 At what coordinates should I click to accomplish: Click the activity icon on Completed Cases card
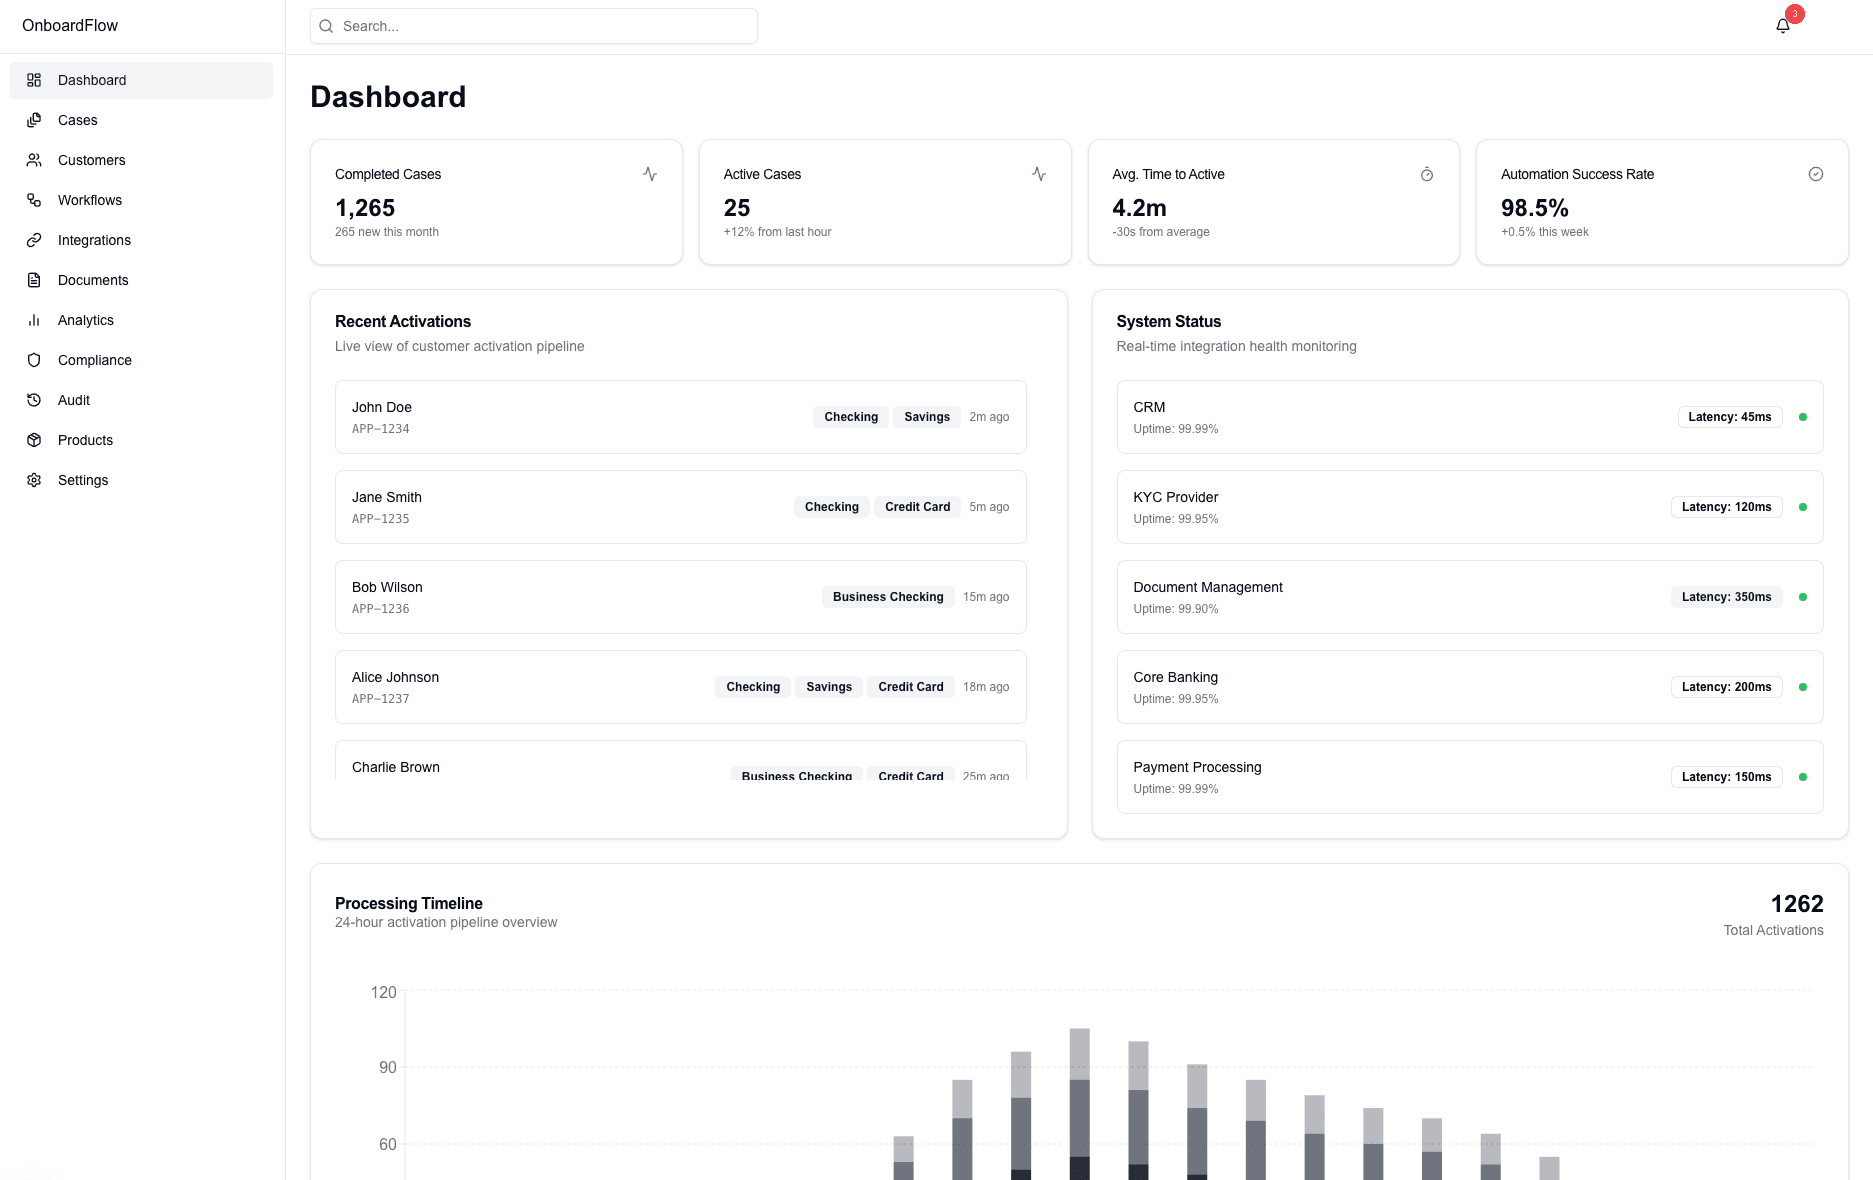(650, 174)
